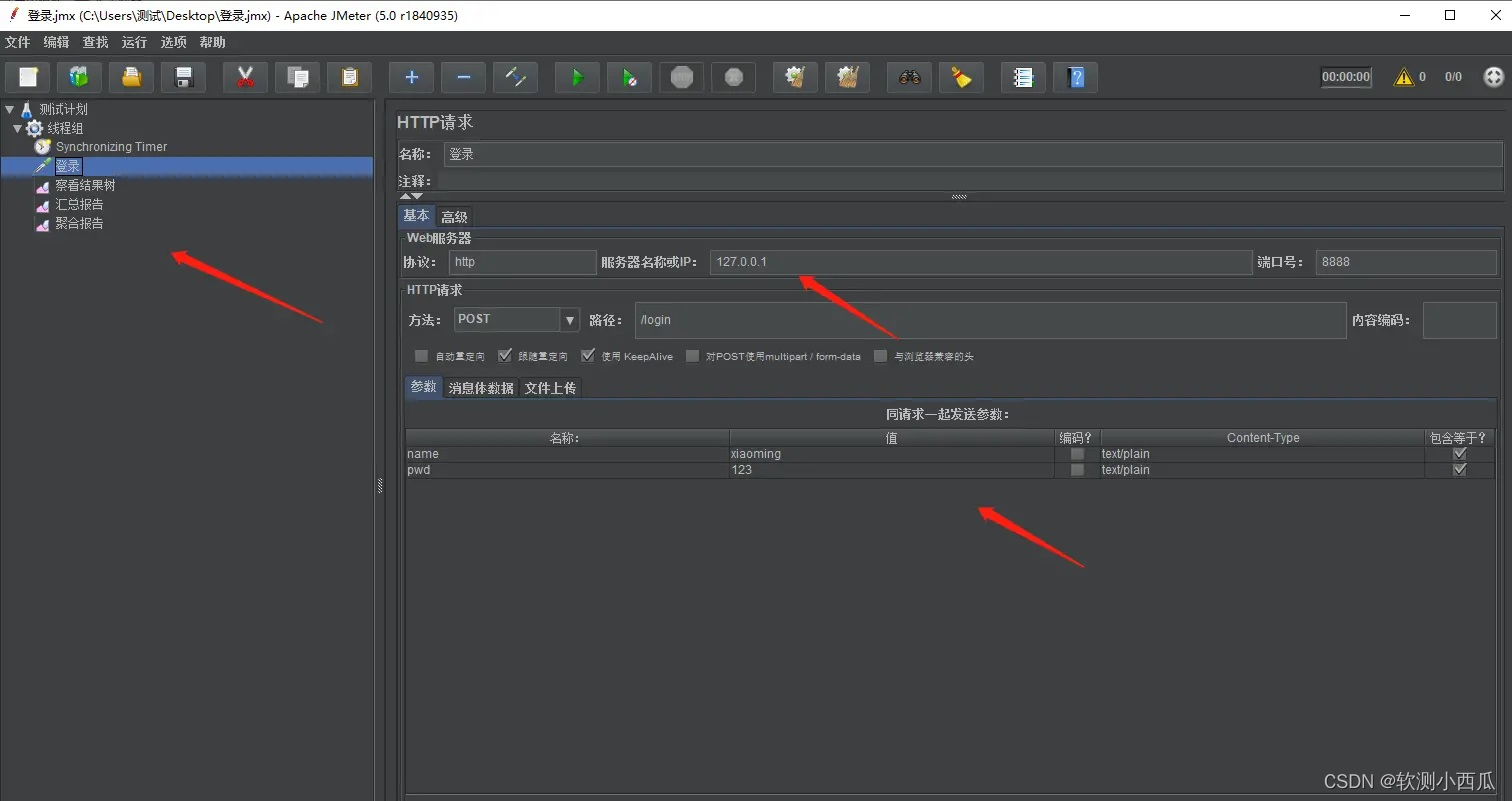Select the 线程组 tree node
This screenshot has height=801, width=1512.
[x=65, y=128]
